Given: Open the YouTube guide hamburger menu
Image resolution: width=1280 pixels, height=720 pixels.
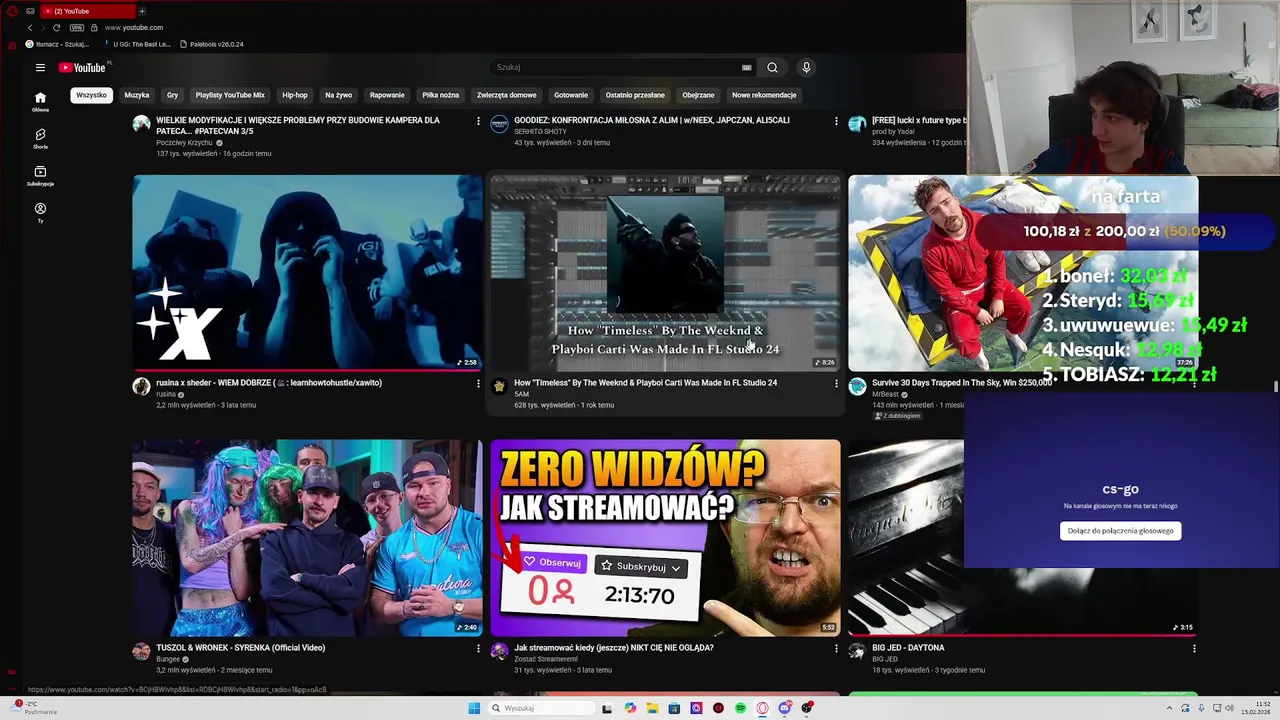Looking at the screenshot, I should (x=40, y=67).
